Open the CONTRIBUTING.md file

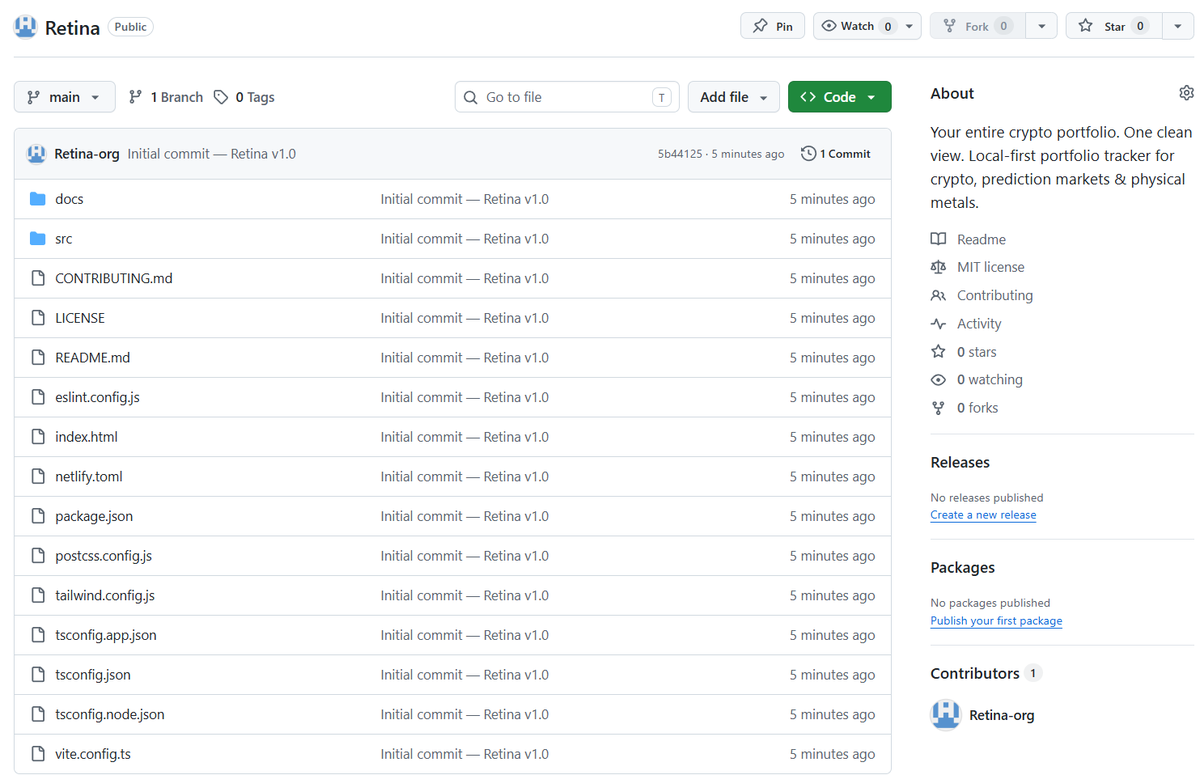pyautogui.click(x=114, y=278)
